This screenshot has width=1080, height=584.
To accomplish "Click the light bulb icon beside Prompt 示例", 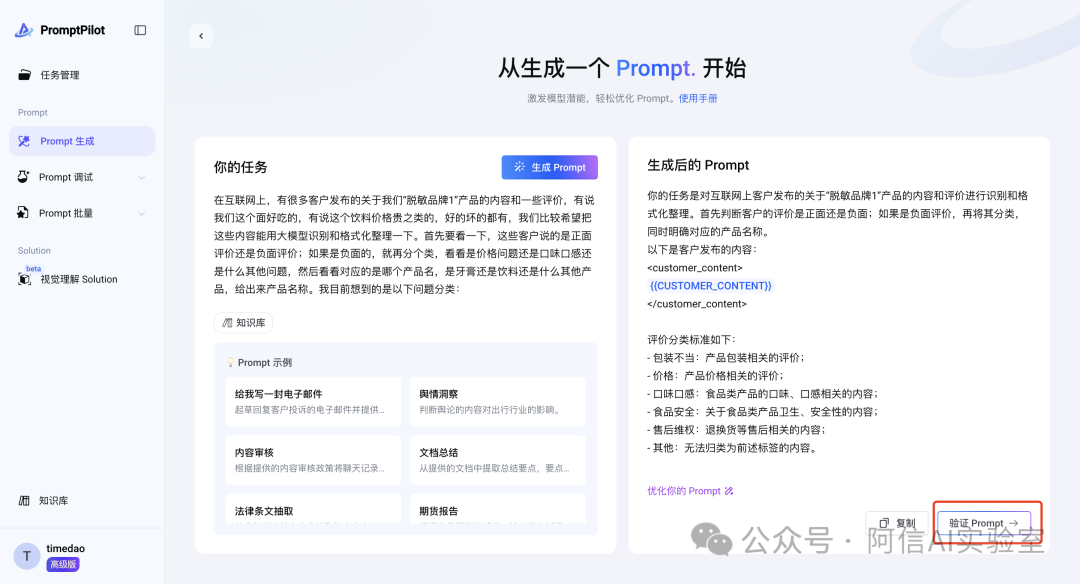I will point(230,362).
